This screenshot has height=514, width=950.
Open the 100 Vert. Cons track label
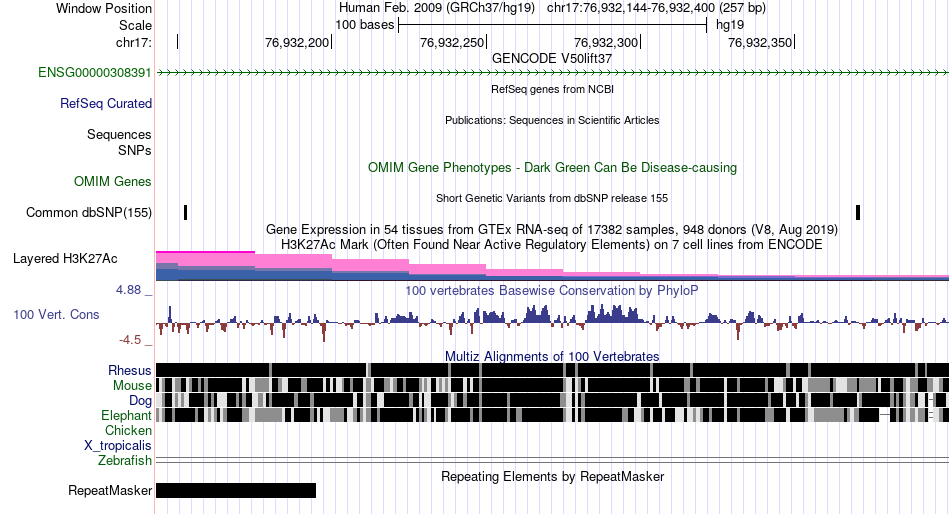tap(56, 315)
